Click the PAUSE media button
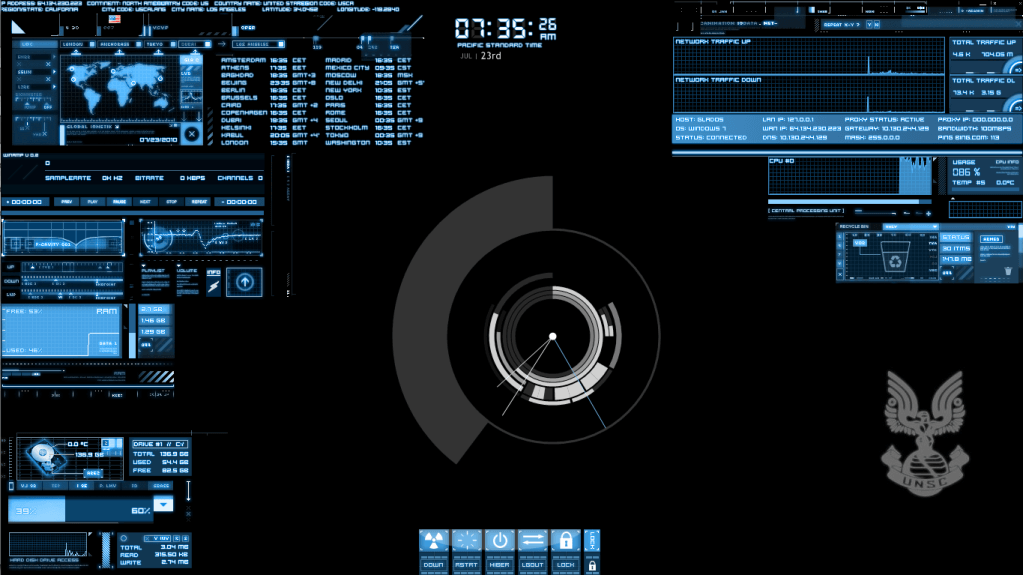This screenshot has width=1023, height=575. 119,202
